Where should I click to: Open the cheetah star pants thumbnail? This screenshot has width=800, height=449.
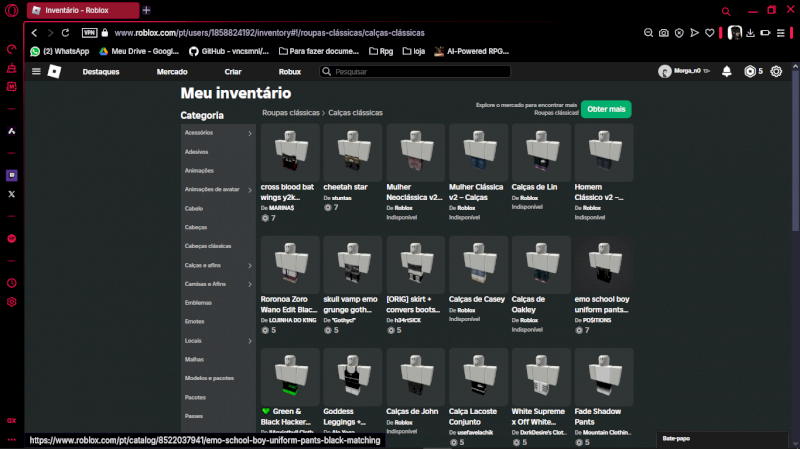[x=352, y=153]
